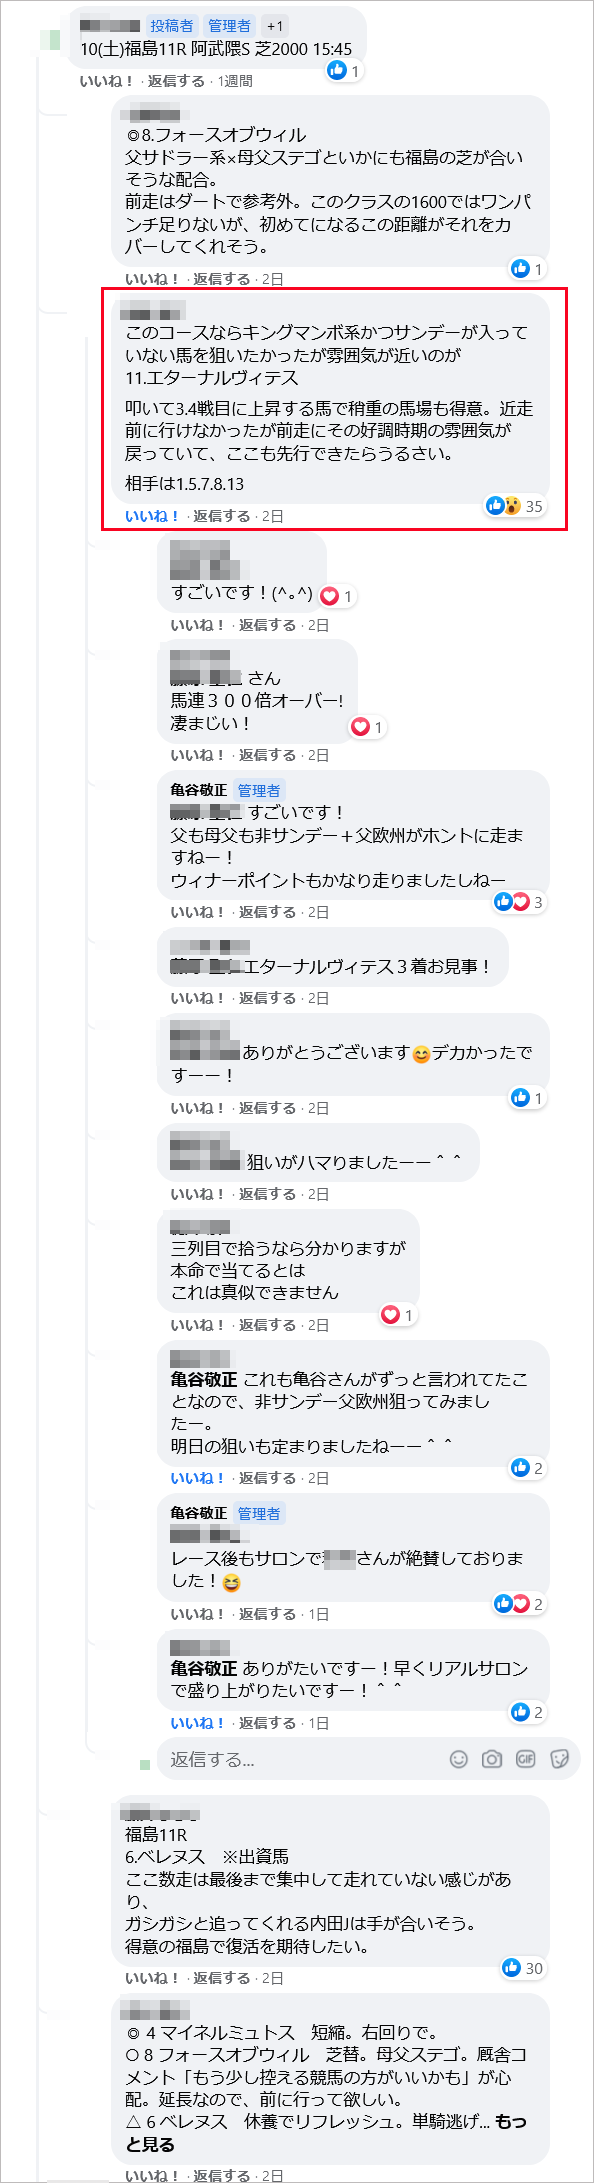
Task: Attach a photo using the camera icon
Action: [491, 1759]
